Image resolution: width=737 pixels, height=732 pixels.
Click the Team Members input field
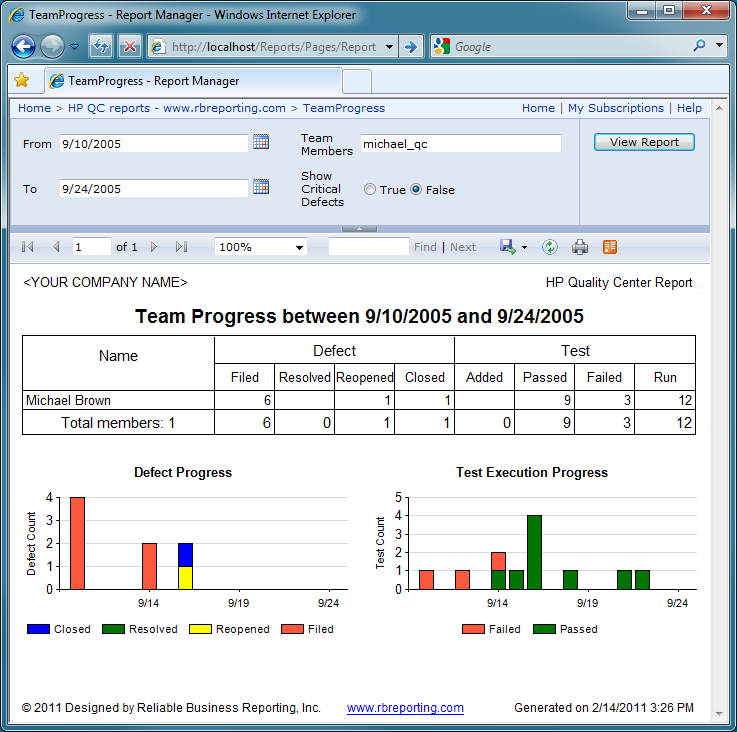(460, 144)
